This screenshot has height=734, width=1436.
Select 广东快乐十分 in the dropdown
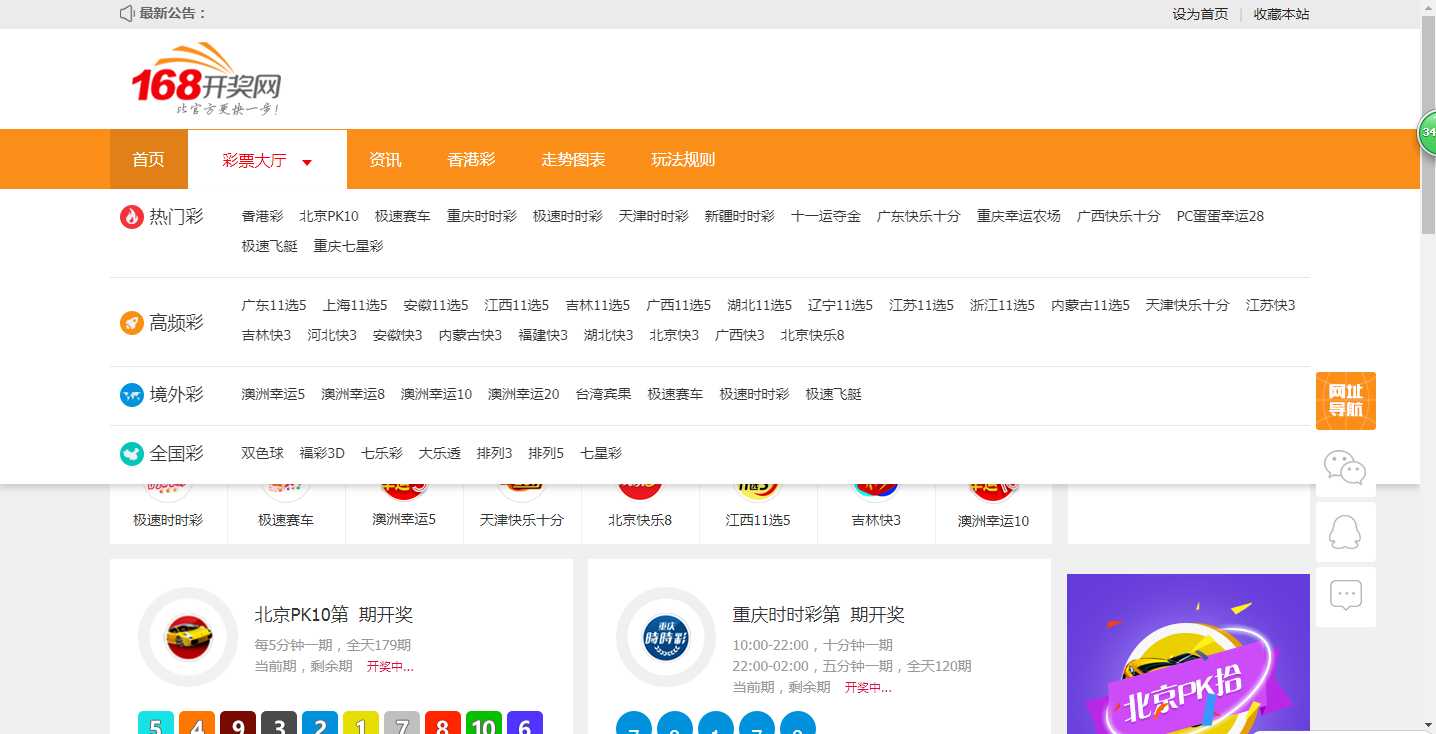pos(919,216)
